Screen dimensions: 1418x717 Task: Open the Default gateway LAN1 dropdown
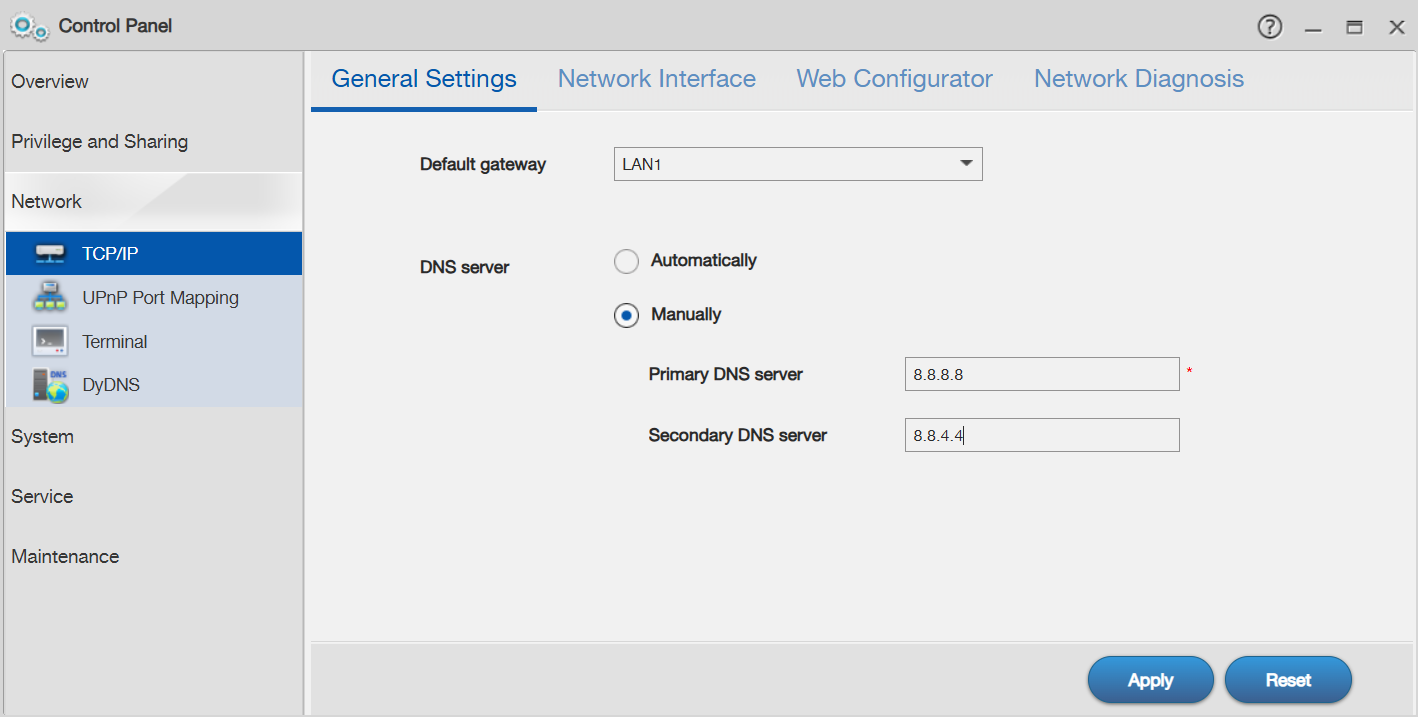coord(798,164)
